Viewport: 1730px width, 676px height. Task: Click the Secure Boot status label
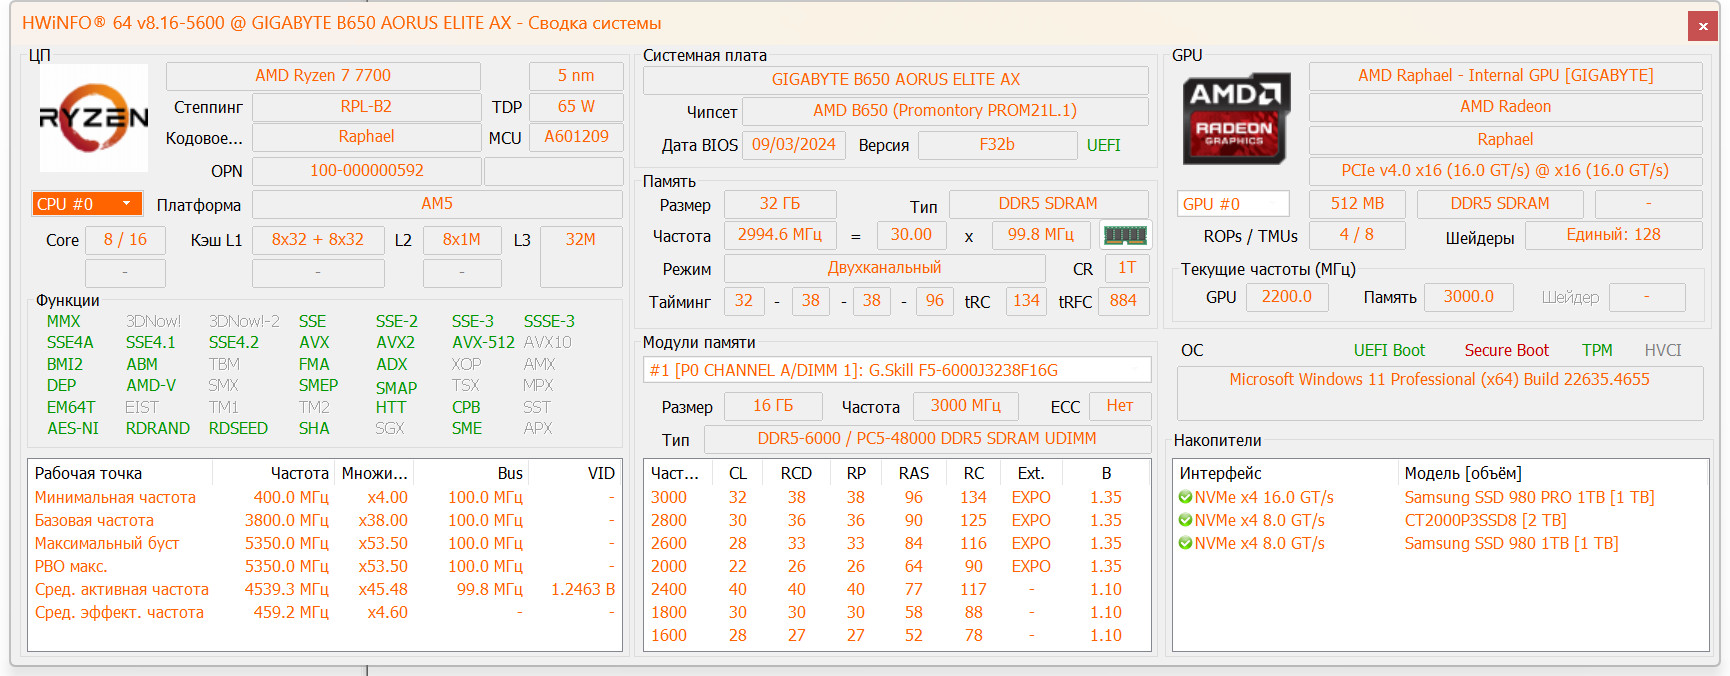pos(1506,350)
